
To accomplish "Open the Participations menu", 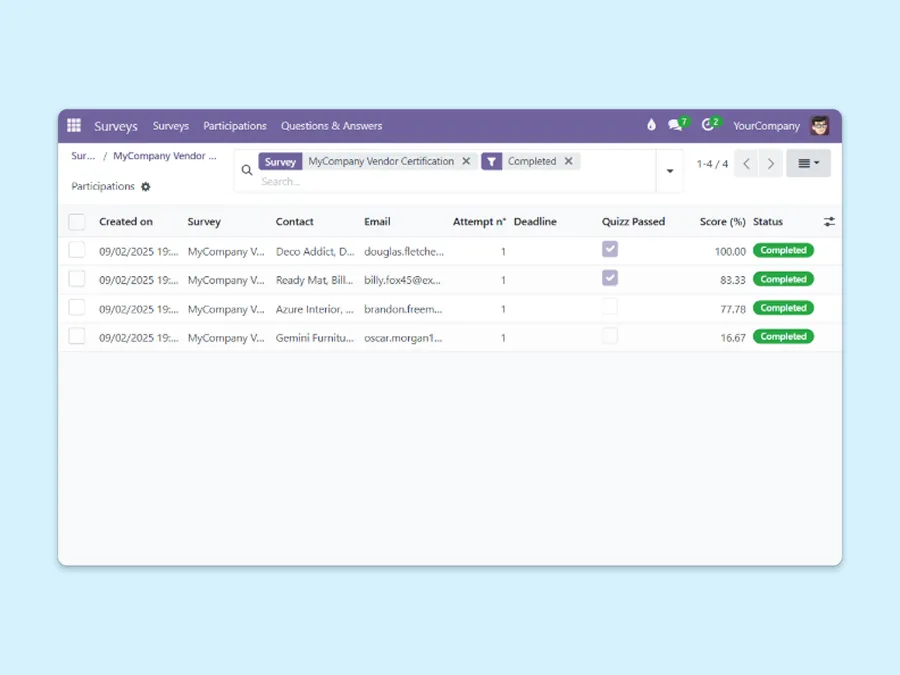I will click(235, 126).
